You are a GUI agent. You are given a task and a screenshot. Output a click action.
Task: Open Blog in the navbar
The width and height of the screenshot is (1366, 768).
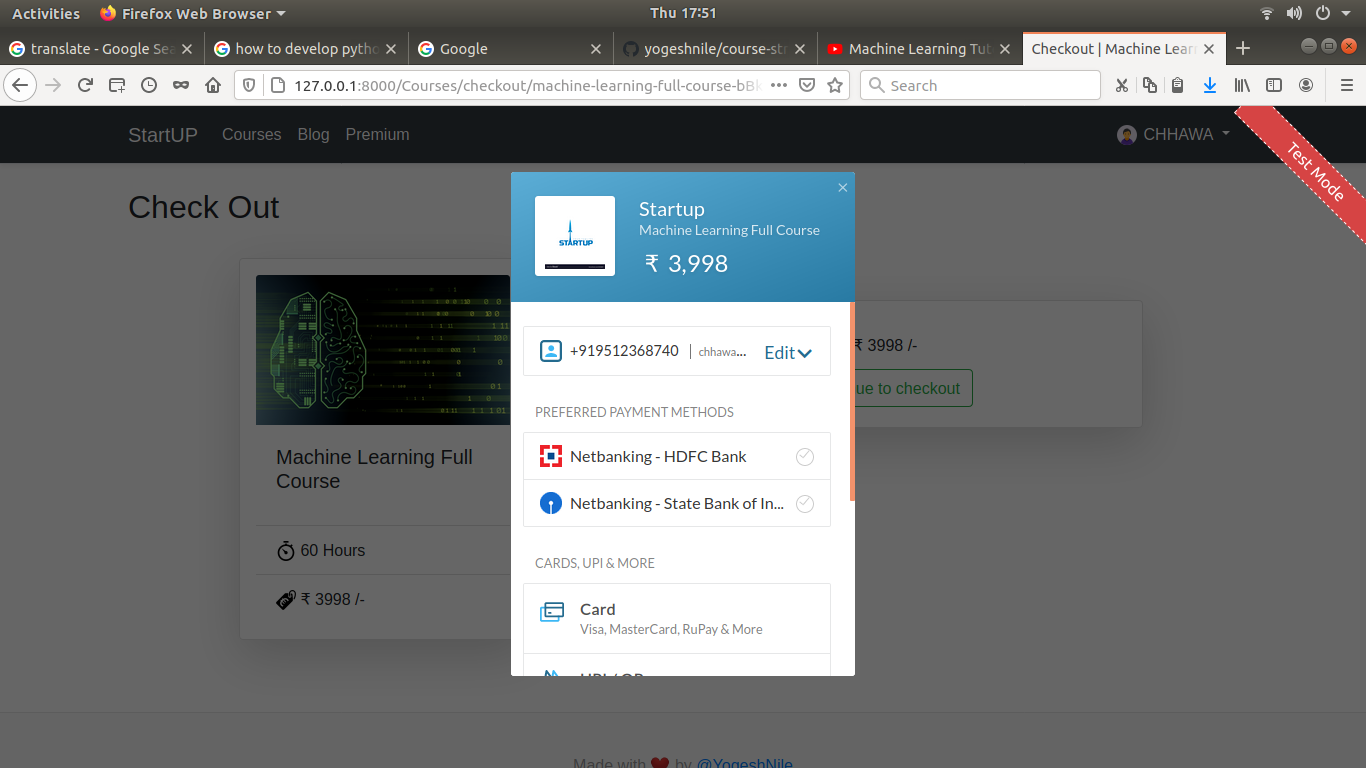(313, 134)
